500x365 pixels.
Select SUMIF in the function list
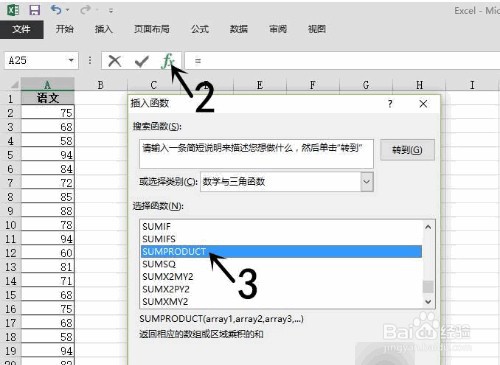click(x=281, y=226)
